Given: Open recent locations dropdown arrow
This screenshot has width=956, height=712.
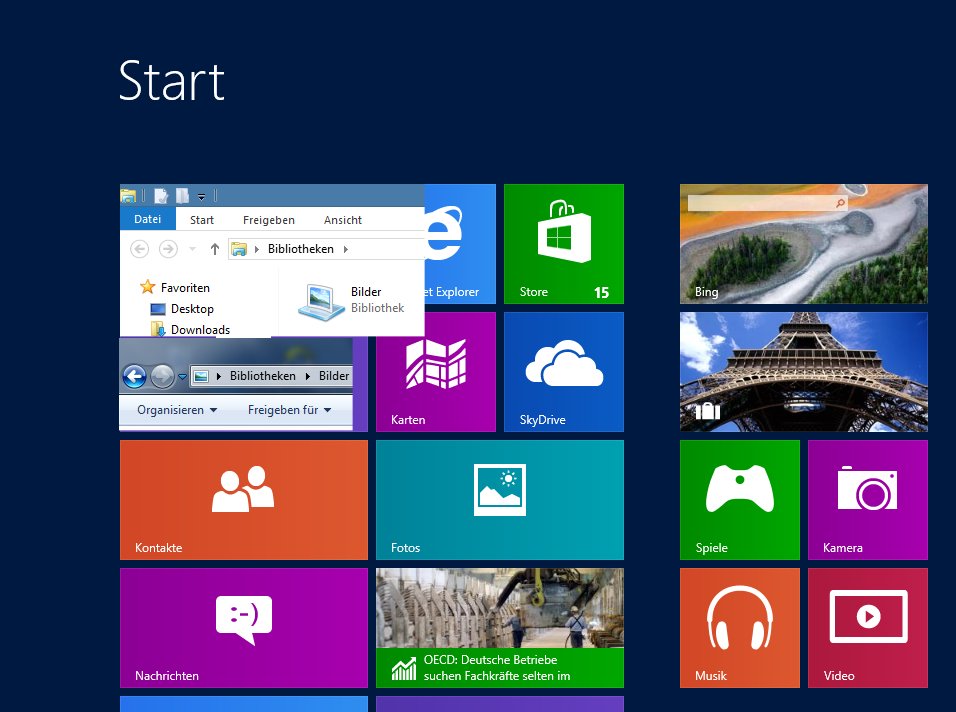Looking at the screenshot, I should [x=193, y=249].
